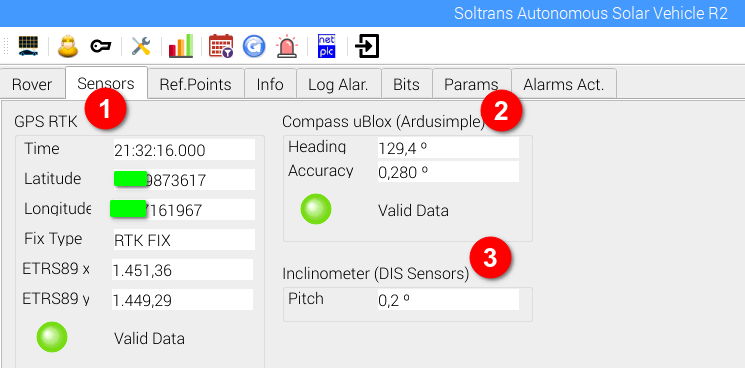Open the red alarm siren icon

point(287,46)
